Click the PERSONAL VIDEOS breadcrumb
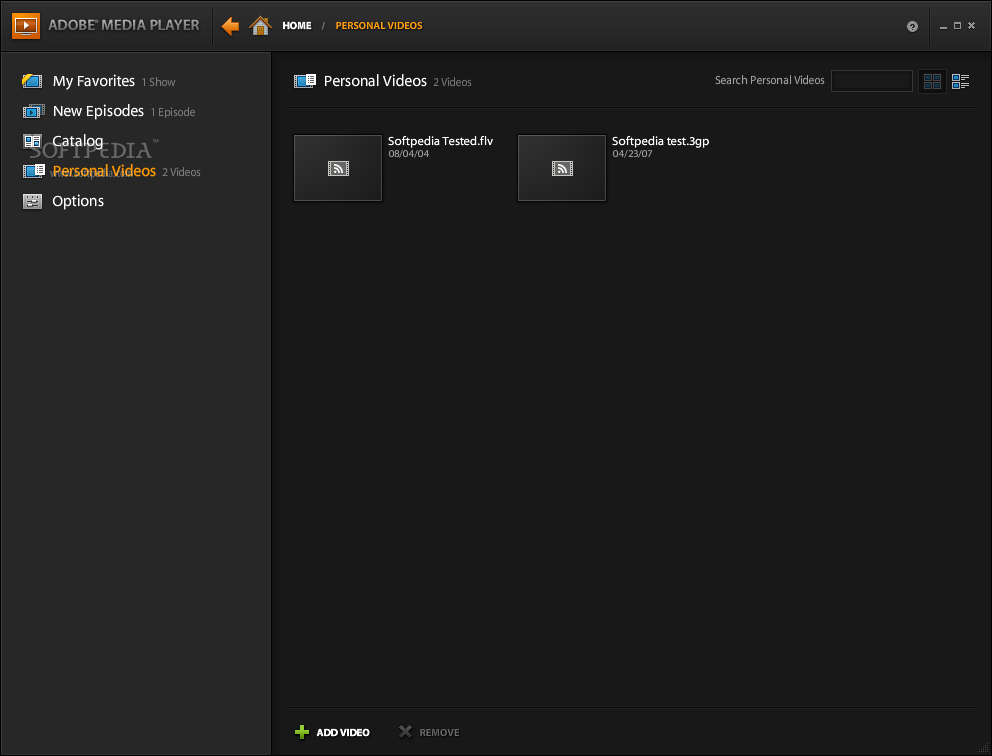Image resolution: width=992 pixels, height=756 pixels. pyautogui.click(x=379, y=25)
